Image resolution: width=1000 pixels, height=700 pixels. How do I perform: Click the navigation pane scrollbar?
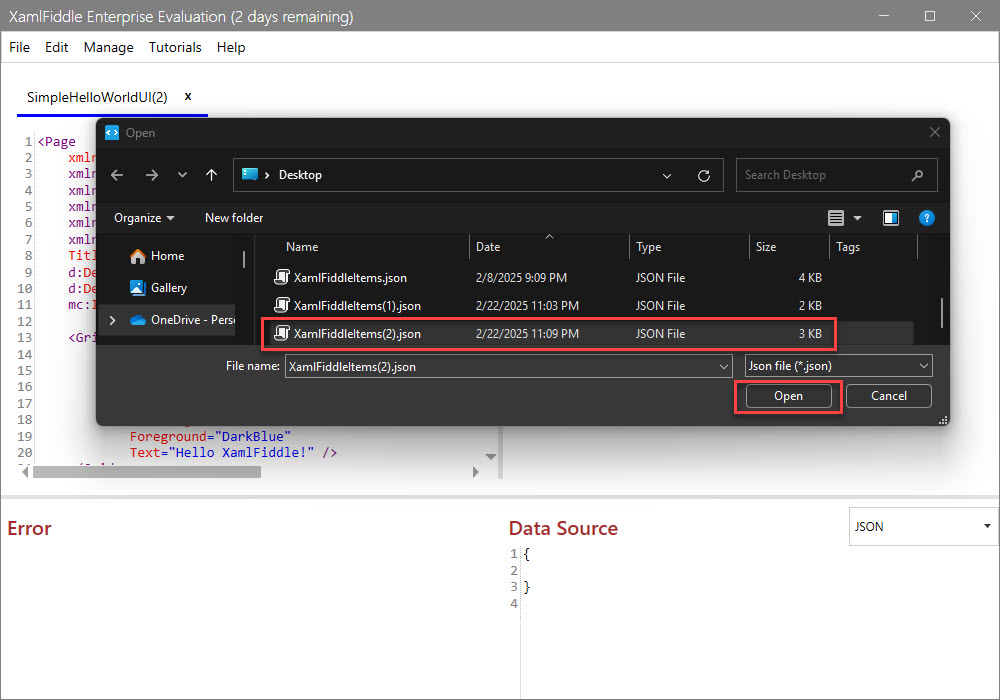click(244, 259)
